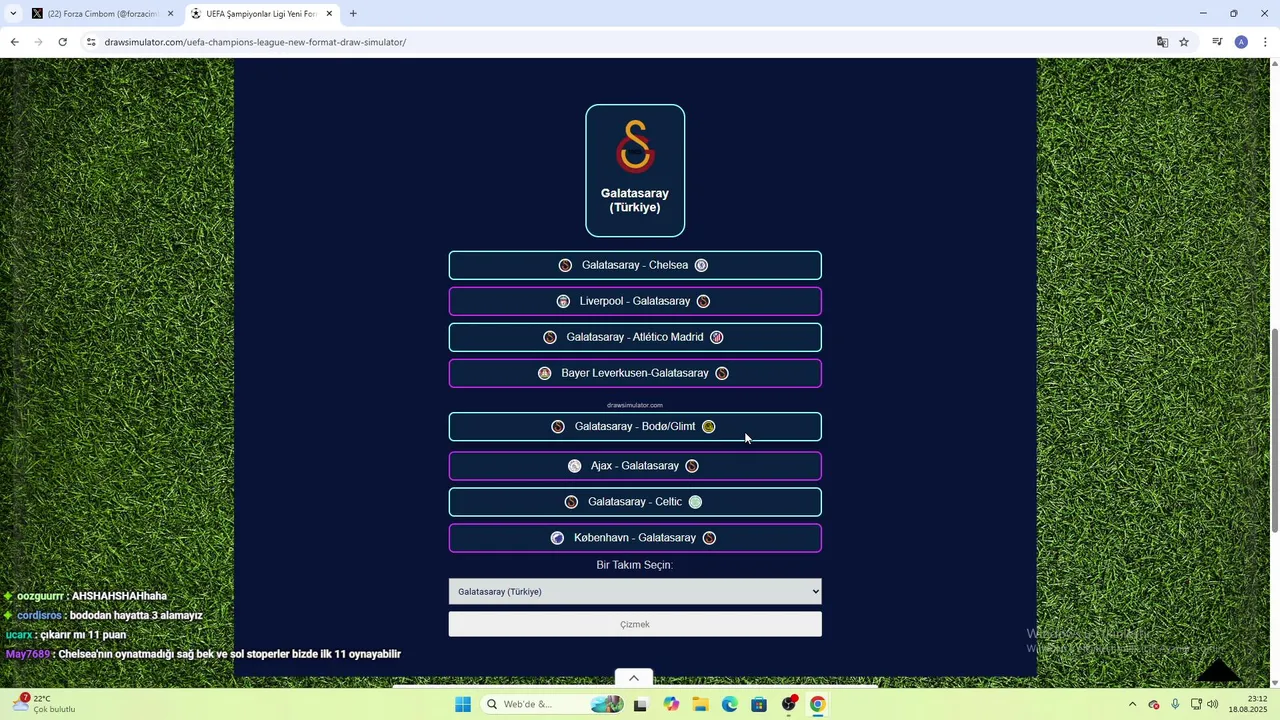Open Microsoft Edge from the taskbar
The height and width of the screenshot is (720, 1280).
click(x=730, y=704)
